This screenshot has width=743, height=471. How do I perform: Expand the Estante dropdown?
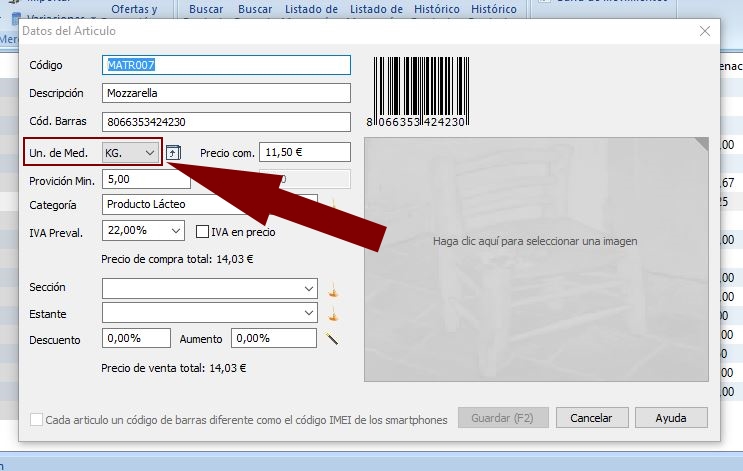[x=209, y=313]
